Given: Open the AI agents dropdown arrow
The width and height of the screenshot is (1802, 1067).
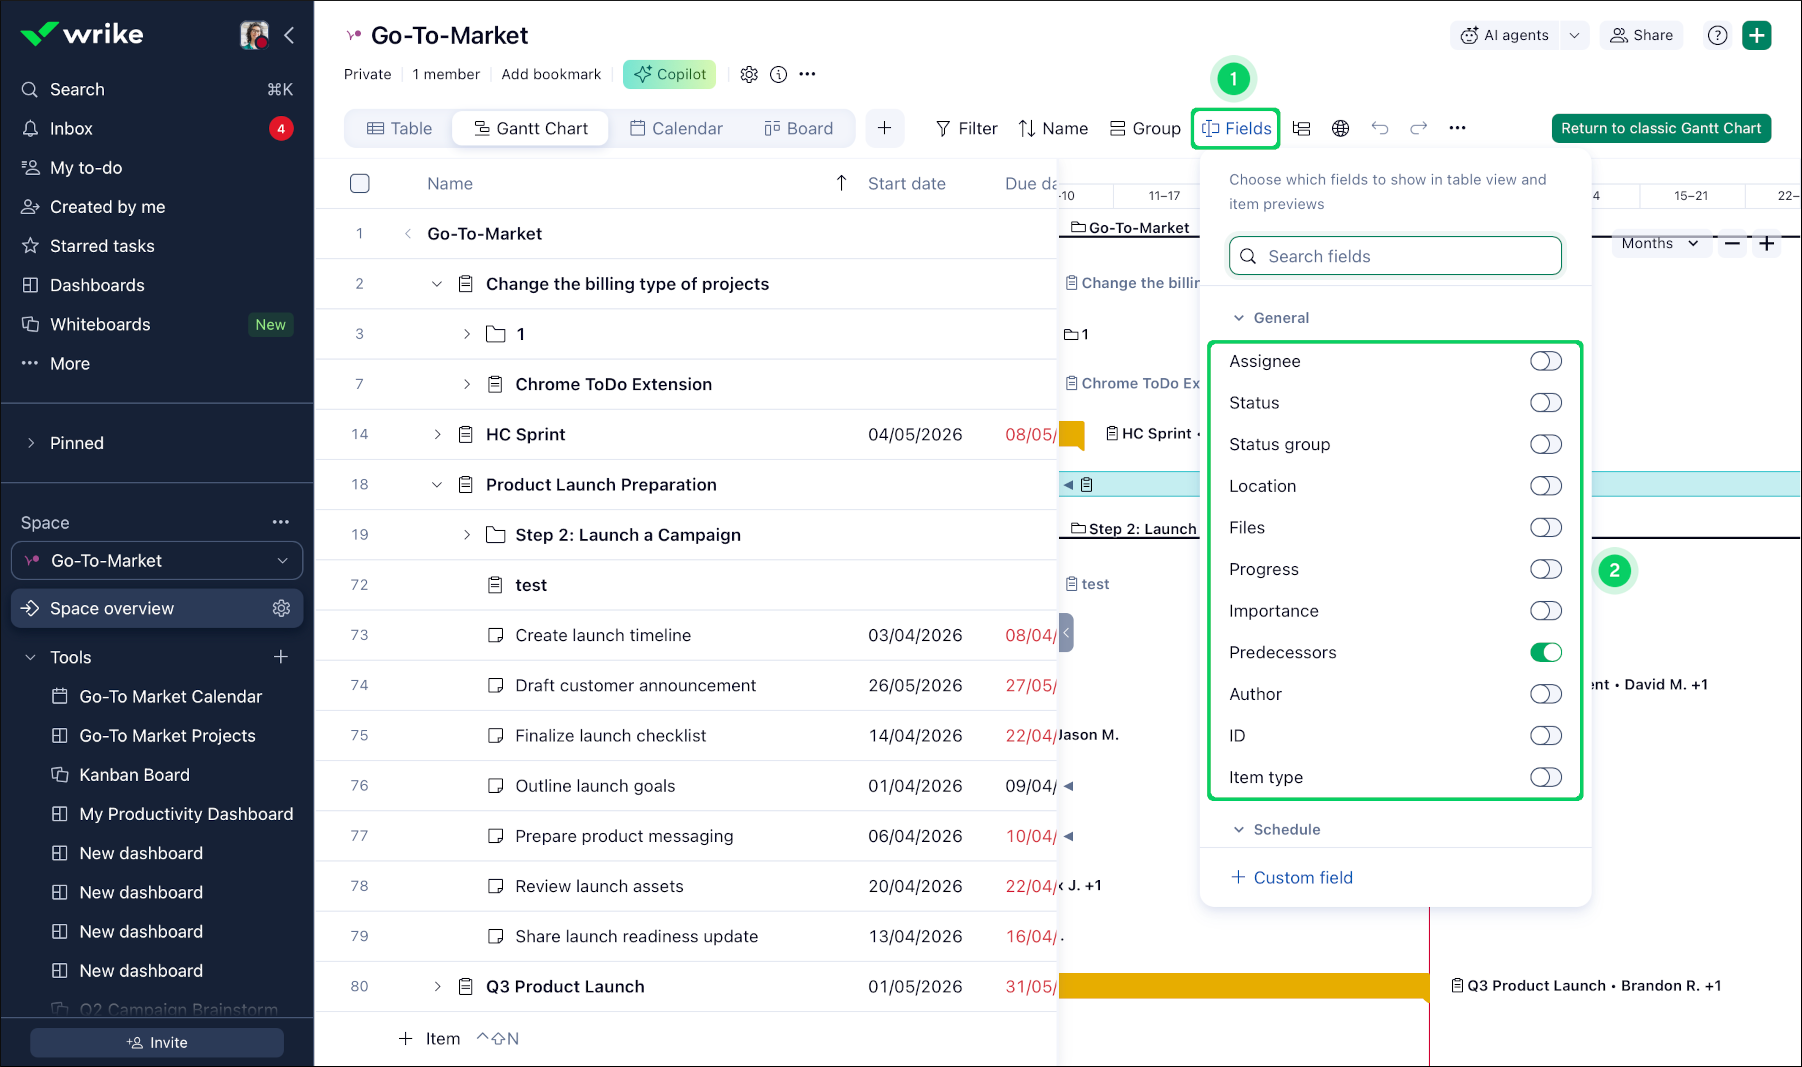Looking at the screenshot, I should [1575, 36].
